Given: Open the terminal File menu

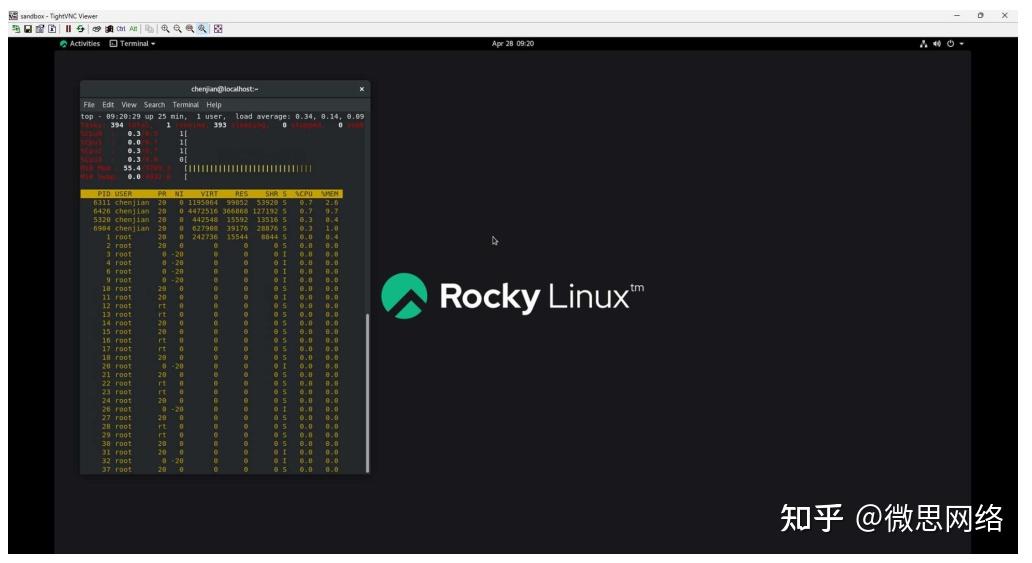Looking at the screenshot, I should click(89, 105).
